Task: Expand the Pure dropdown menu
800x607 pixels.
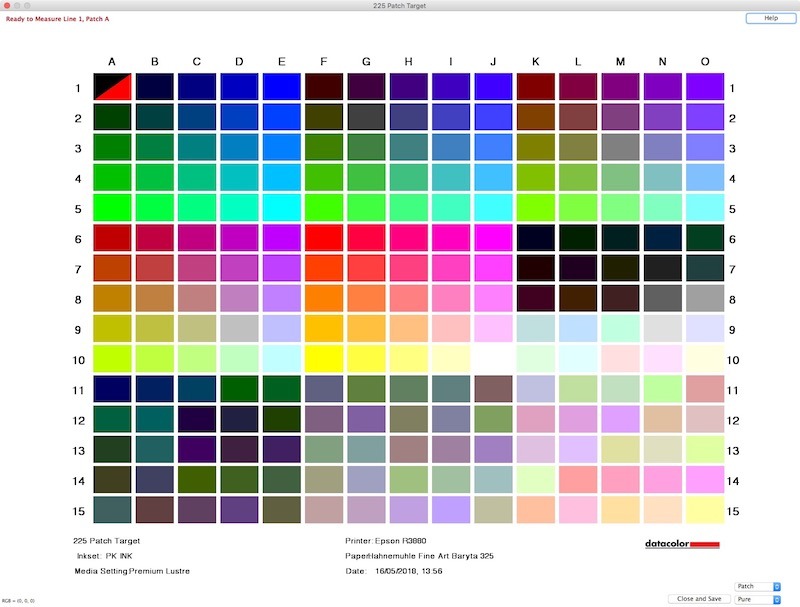Action: pos(756,599)
